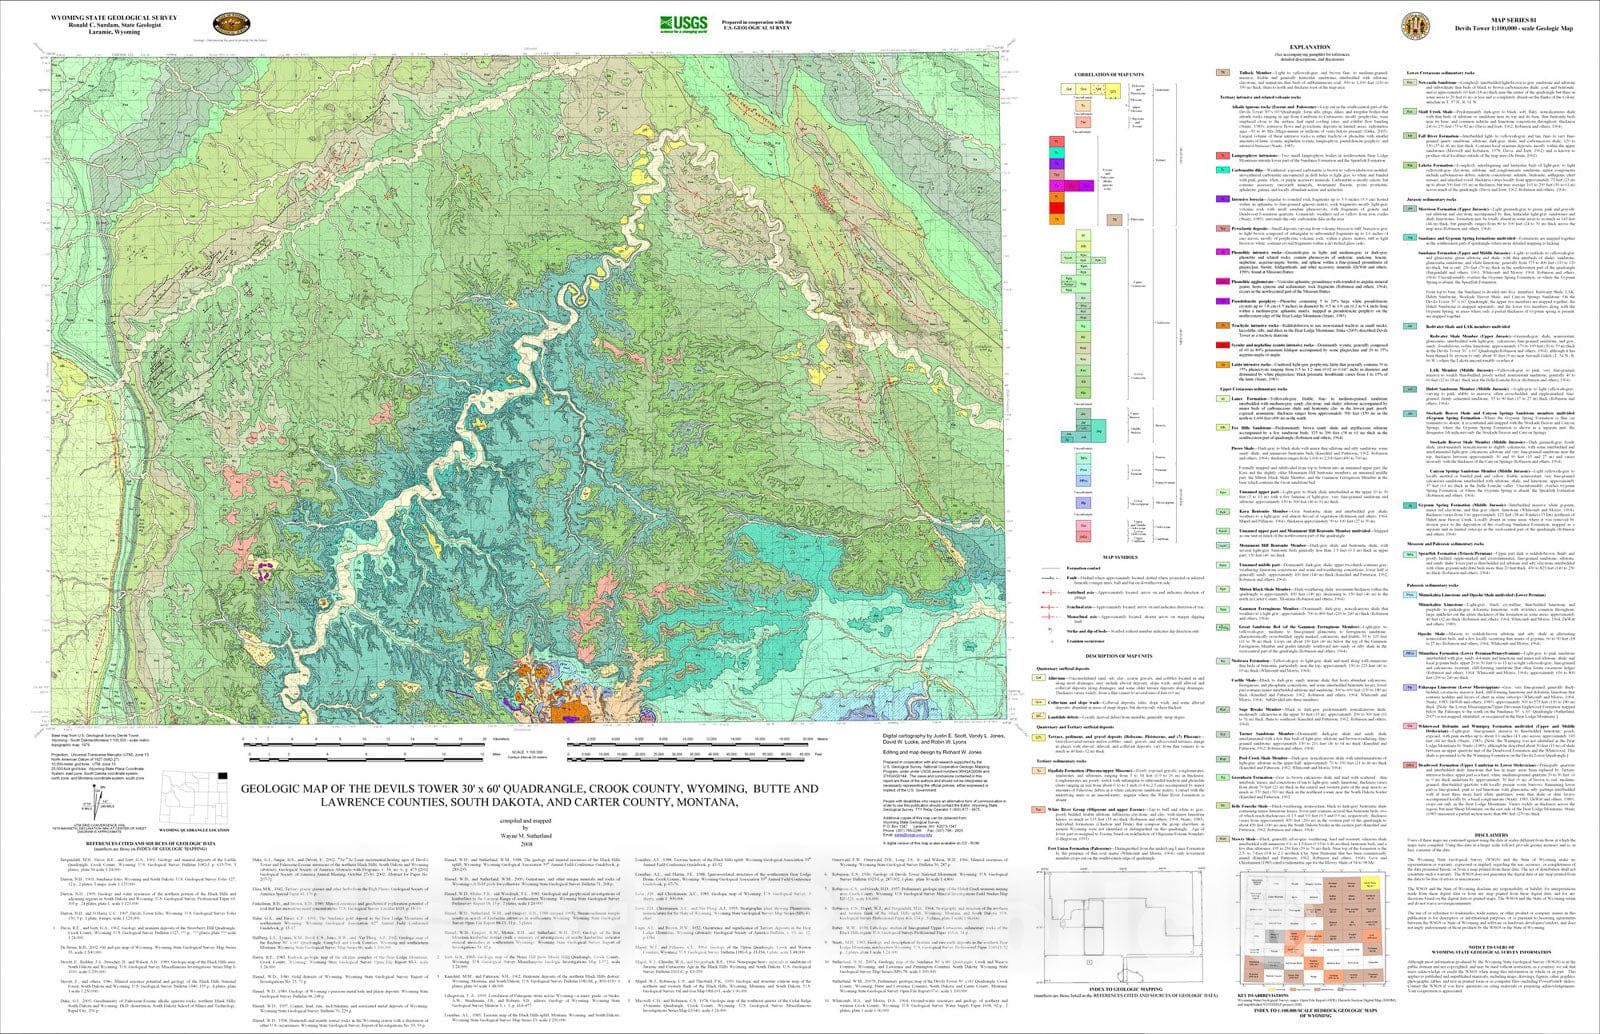This screenshot has width=1600, height=1034.
Task: Click the MAP SERIES 81 header text
Action: pos(1513,18)
